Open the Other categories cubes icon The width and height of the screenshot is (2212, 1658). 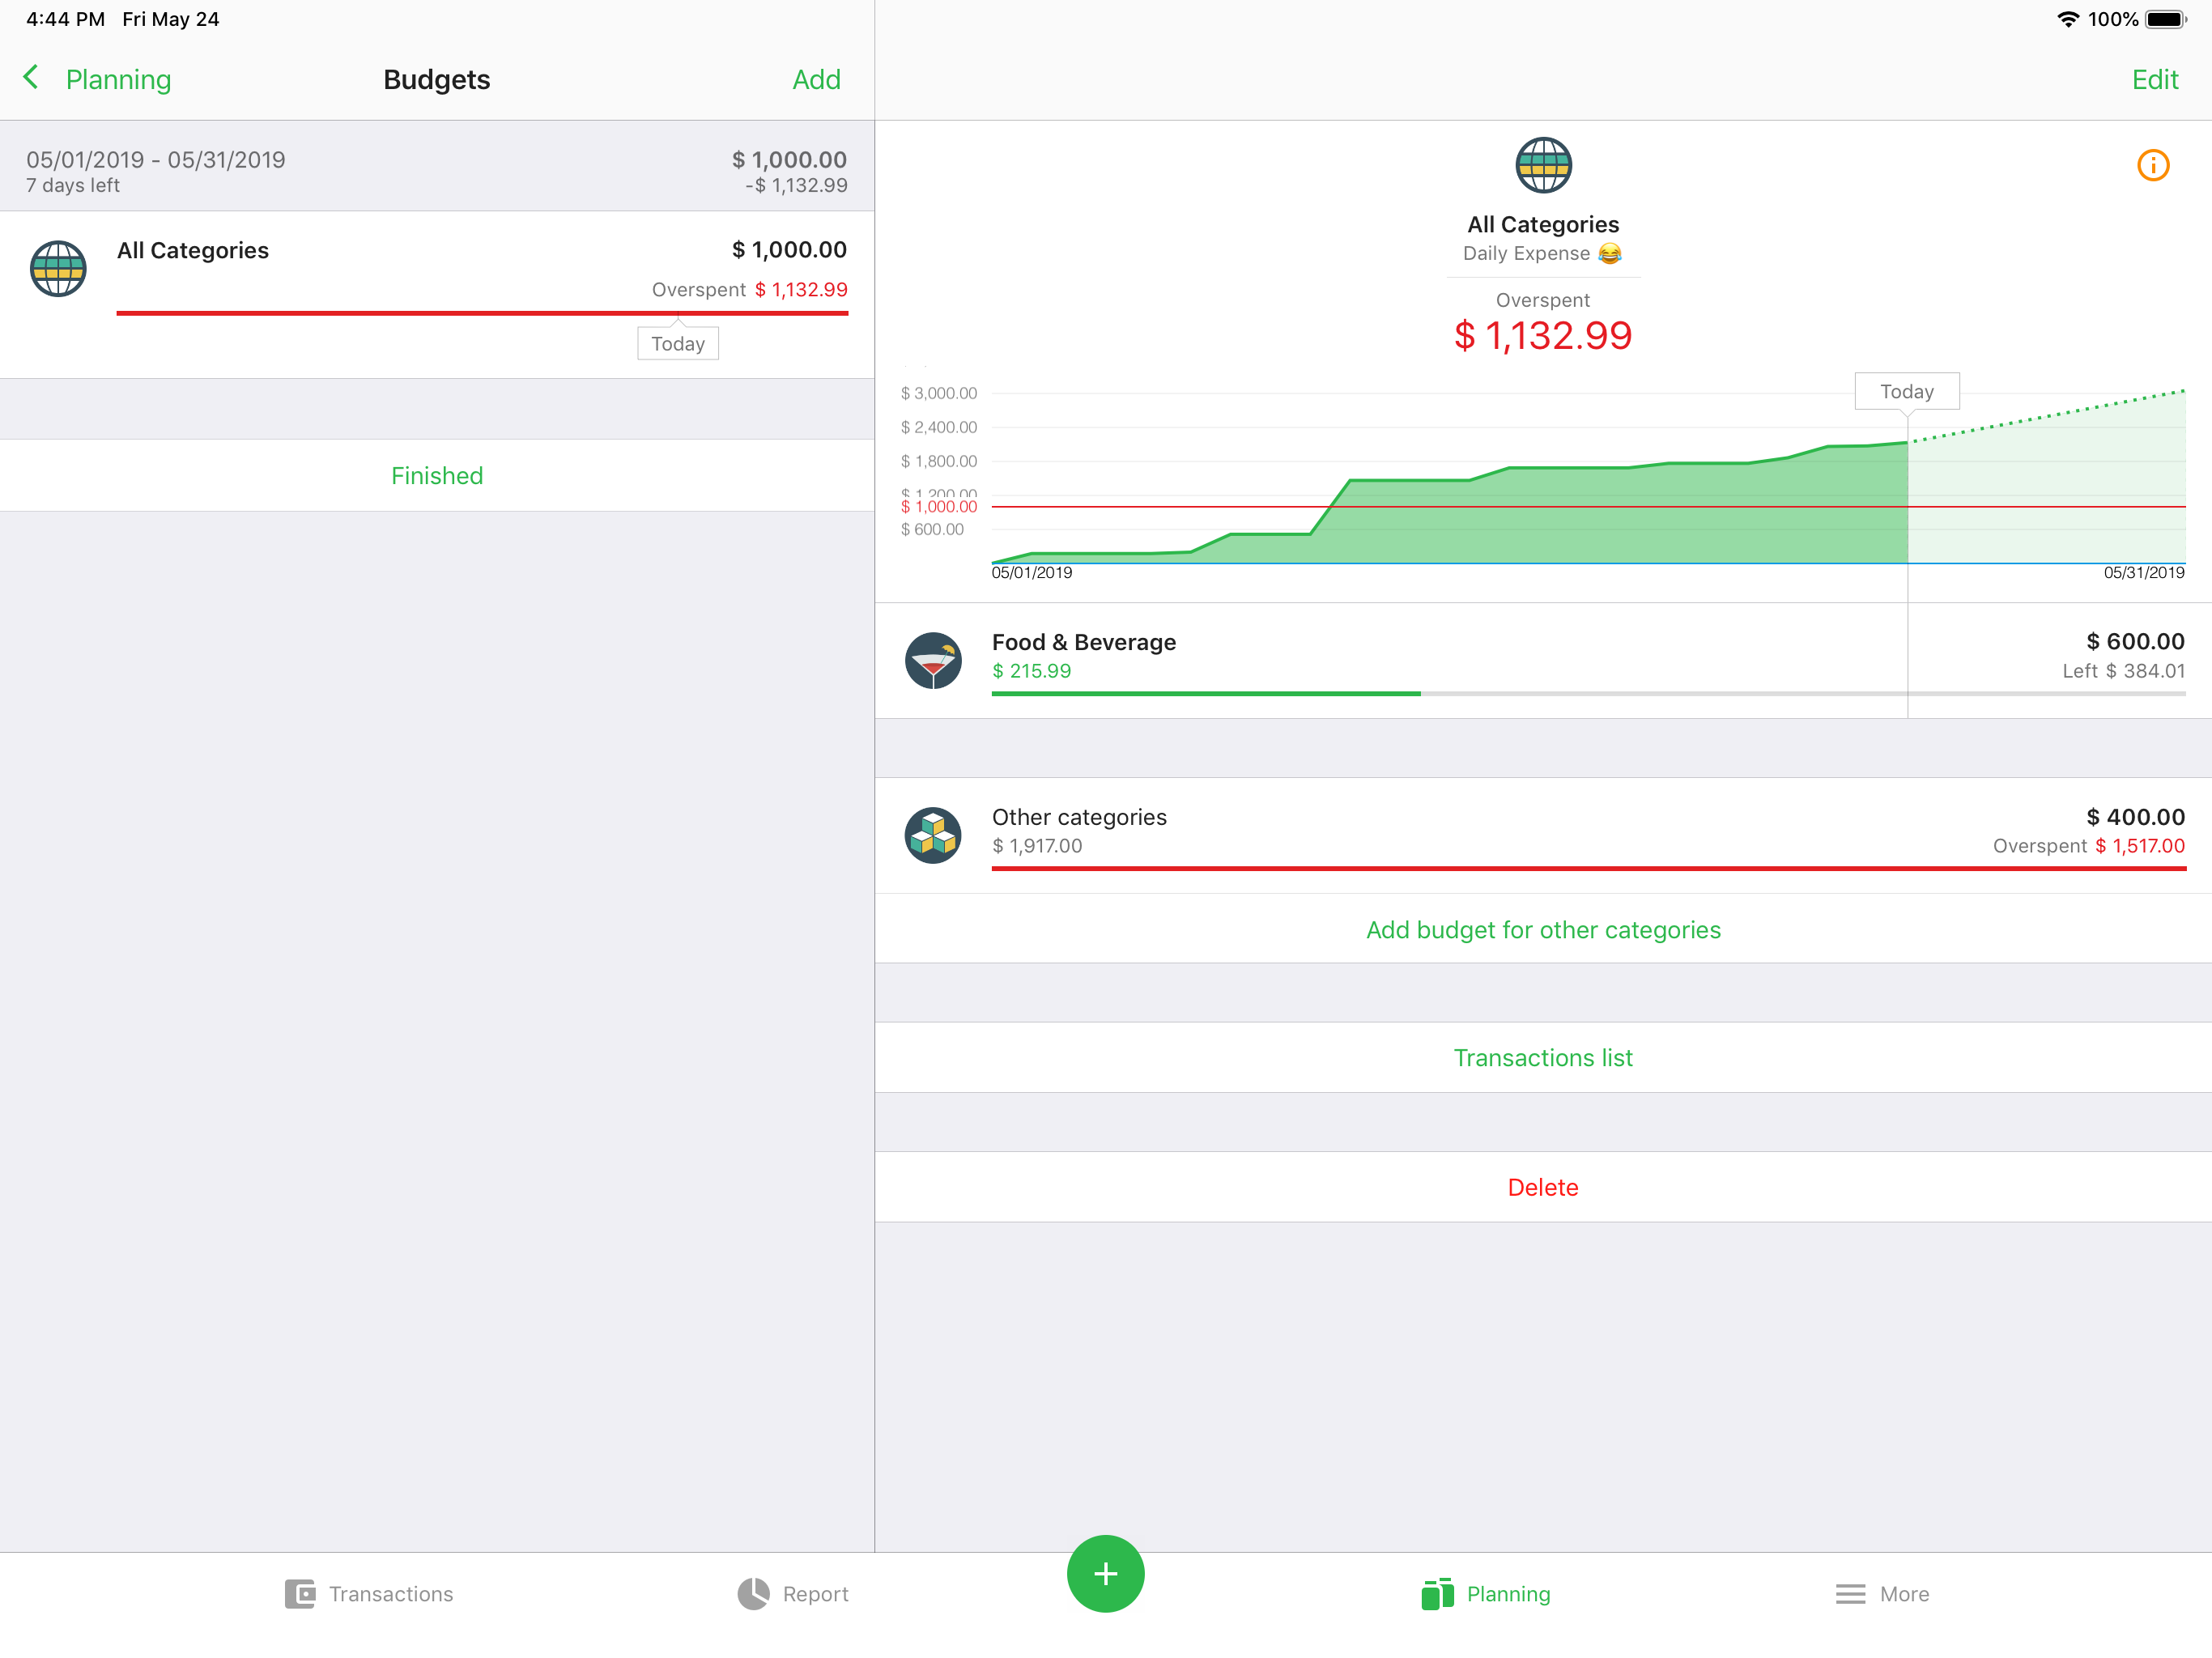click(x=933, y=835)
